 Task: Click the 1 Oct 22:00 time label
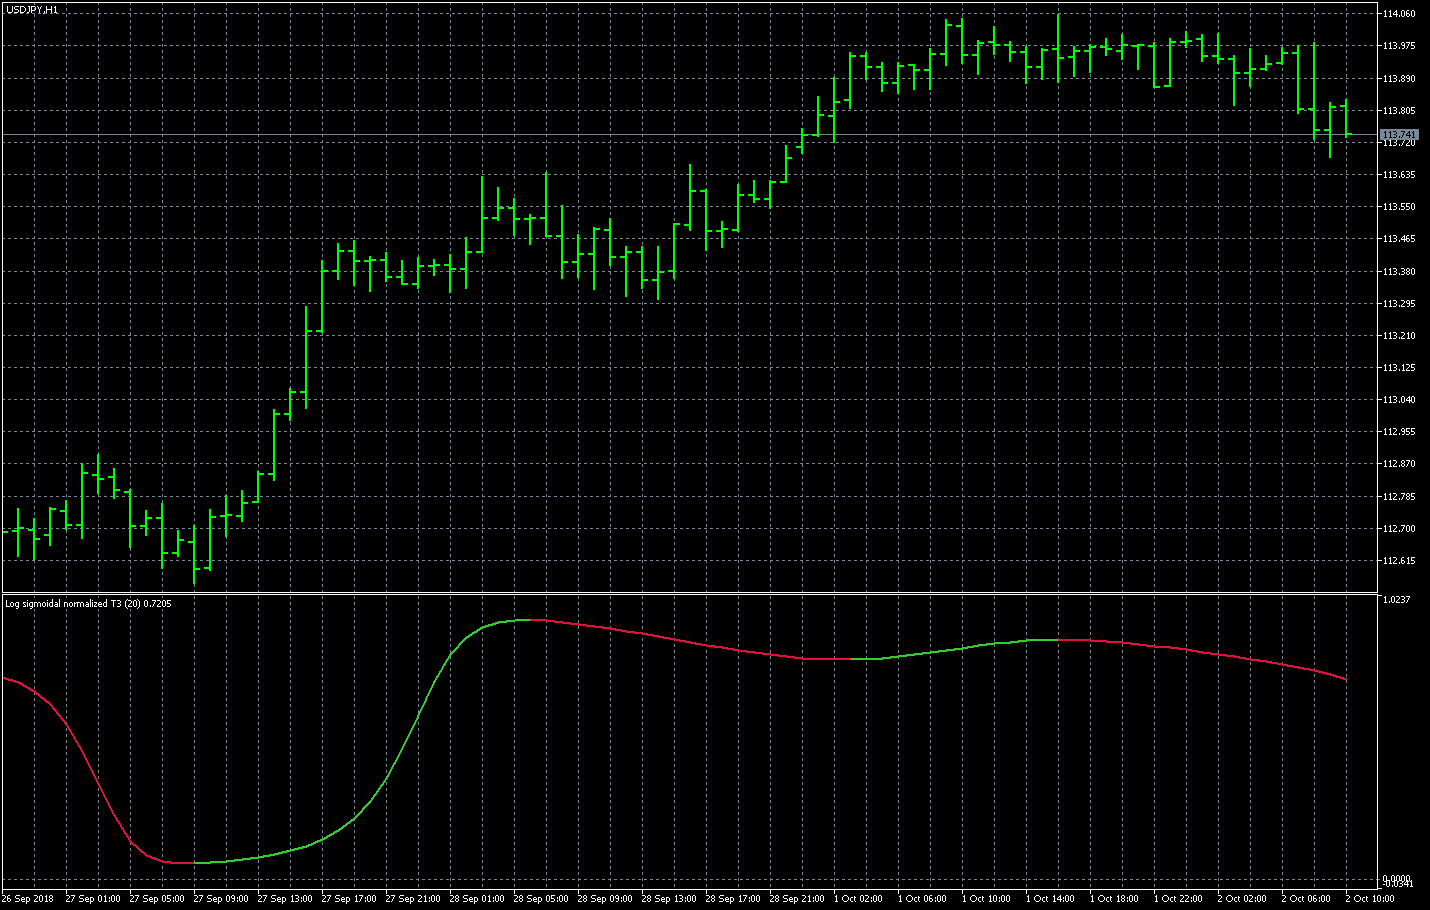pos(1178,899)
